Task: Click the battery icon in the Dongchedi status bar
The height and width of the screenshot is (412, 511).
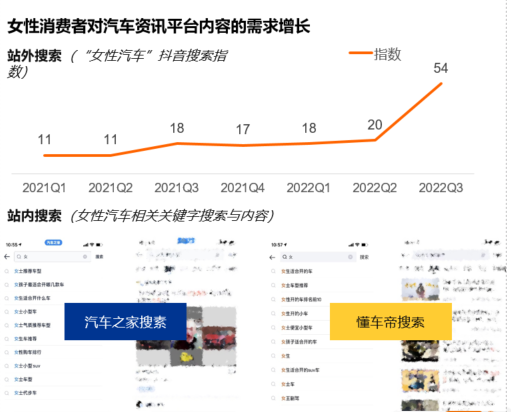Action: [x=365, y=245]
